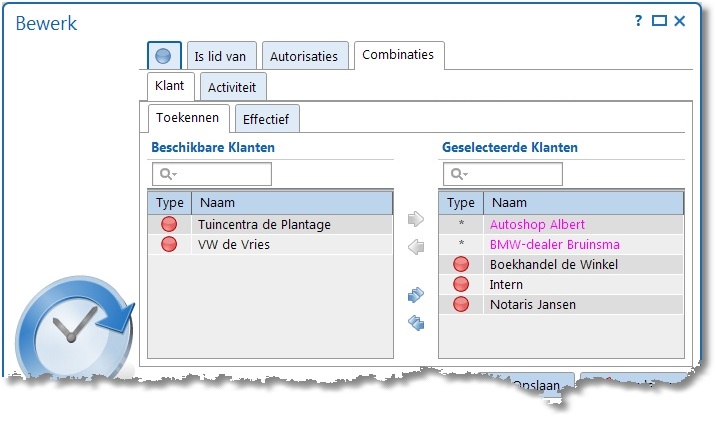
Task: Click double right arrows to add all customers
Action: pos(416,295)
